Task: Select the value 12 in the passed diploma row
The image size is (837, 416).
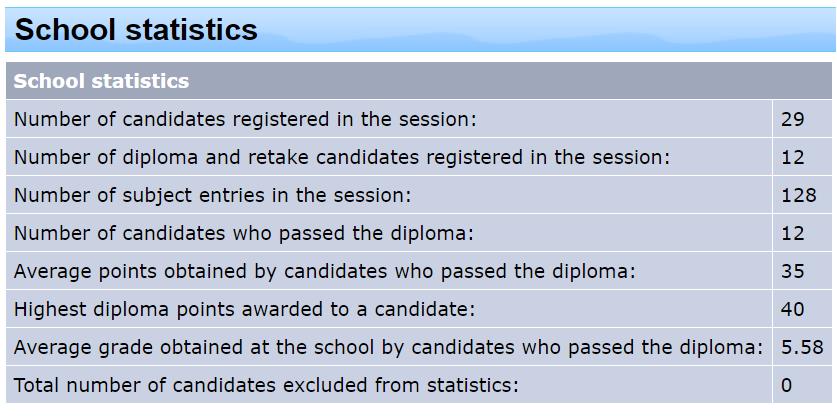Action: [792, 233]
